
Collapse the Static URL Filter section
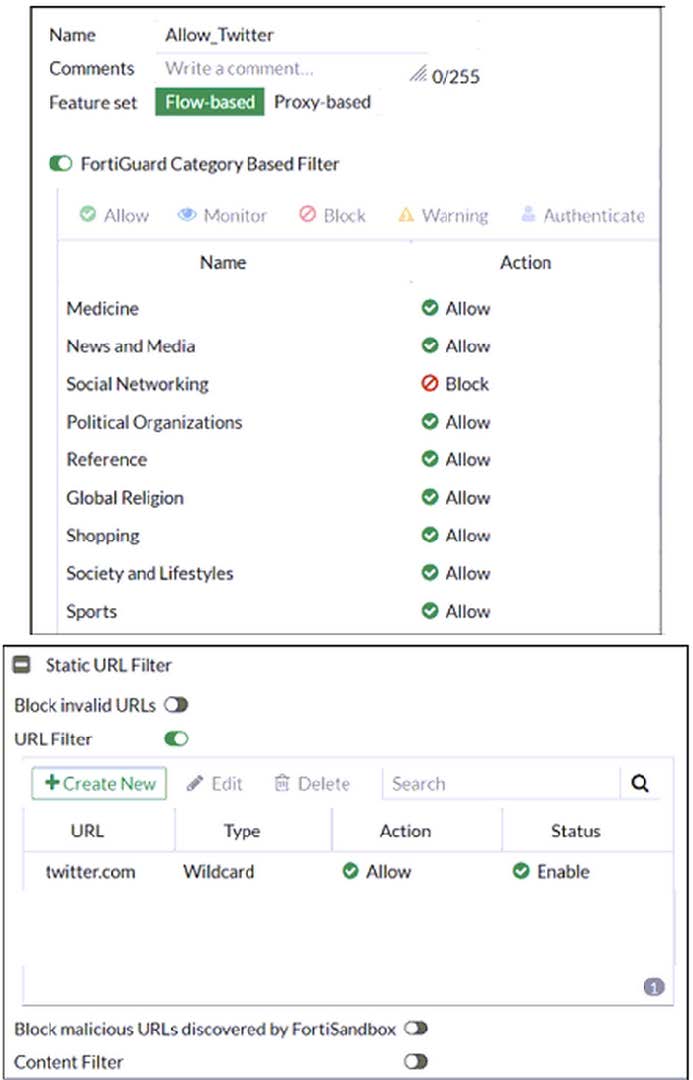(x=21, y=664)
